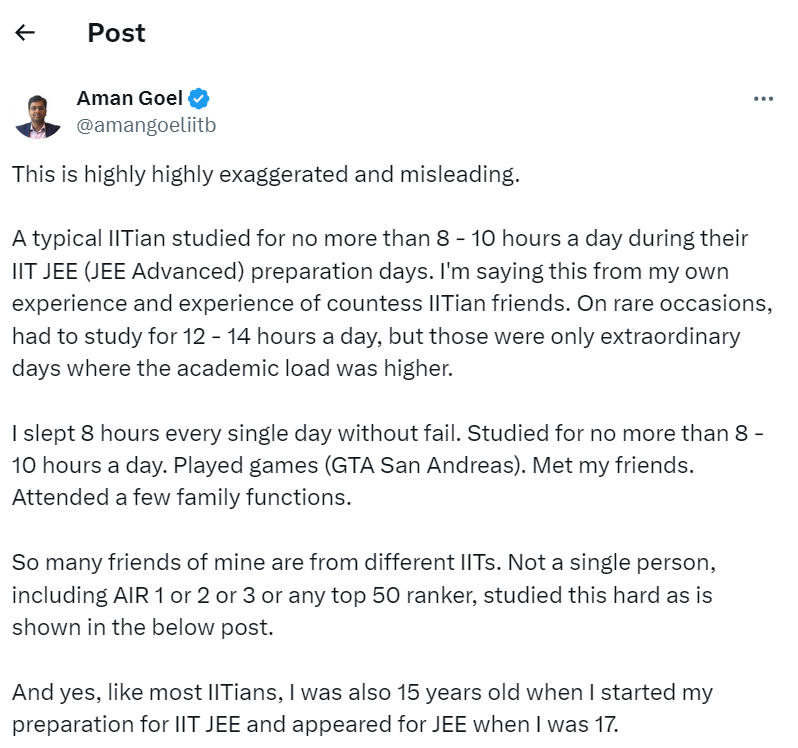
Task: Click the paragraph starting "A typical IITian"
Action: coord(380,303)
